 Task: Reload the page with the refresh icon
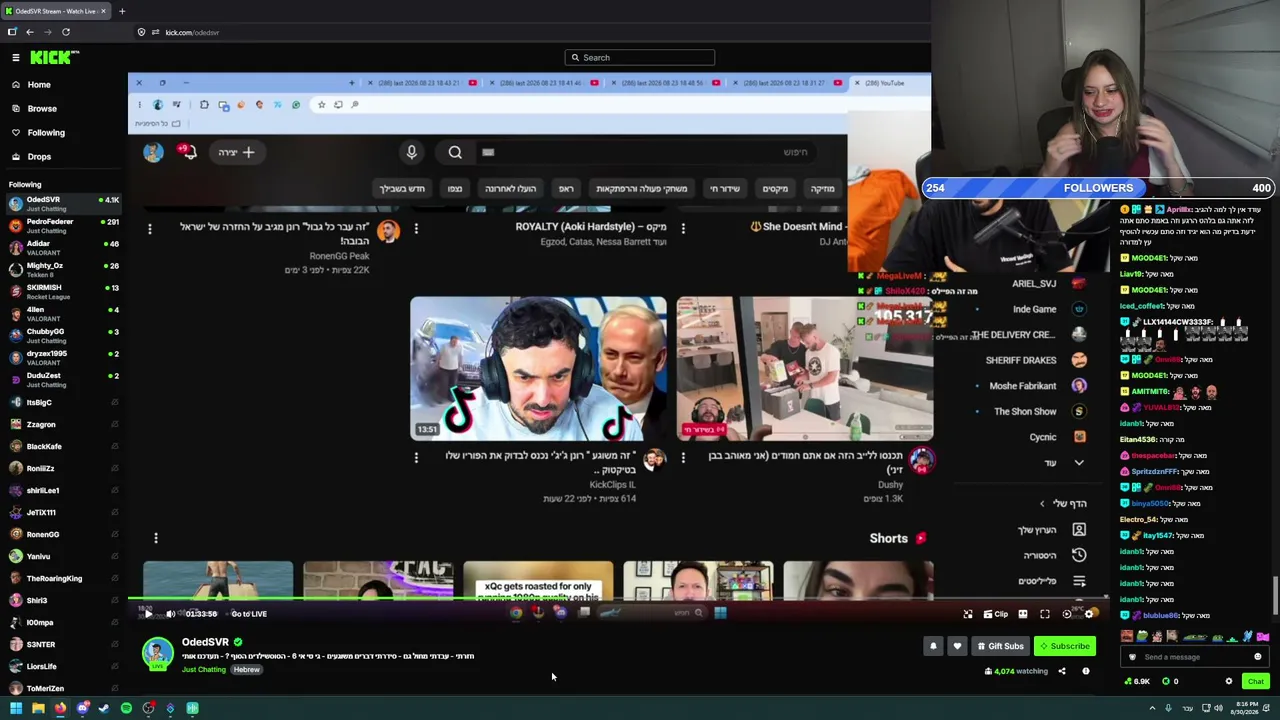pyautogui.click(x=66, y=32)
